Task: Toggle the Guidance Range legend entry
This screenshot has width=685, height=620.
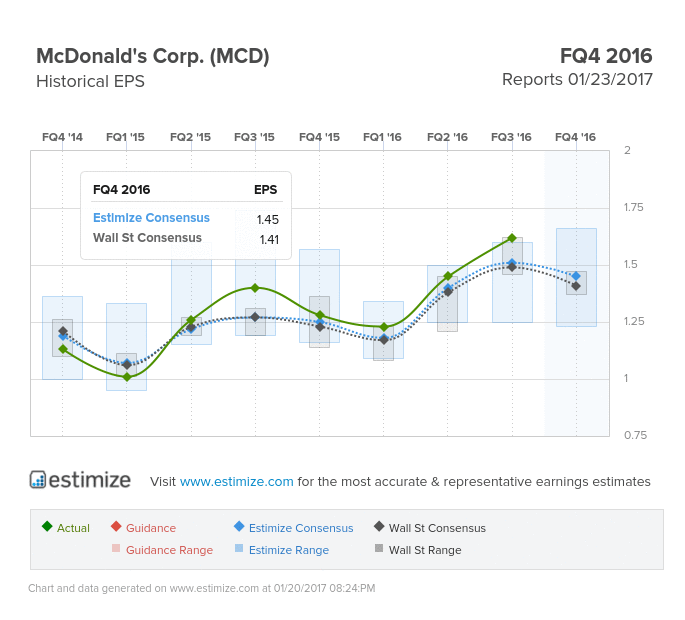Action: tap(163, 549)
